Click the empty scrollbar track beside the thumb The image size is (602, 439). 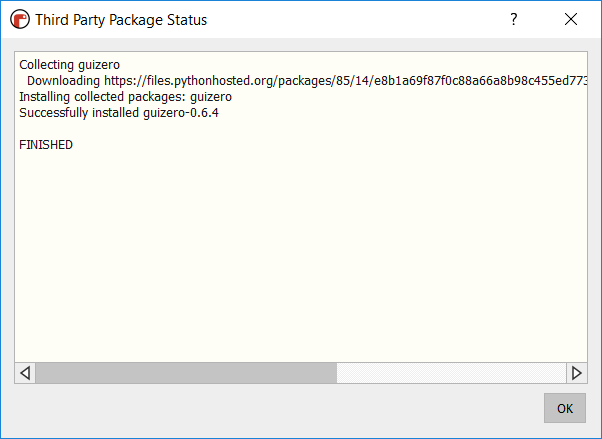452,373
